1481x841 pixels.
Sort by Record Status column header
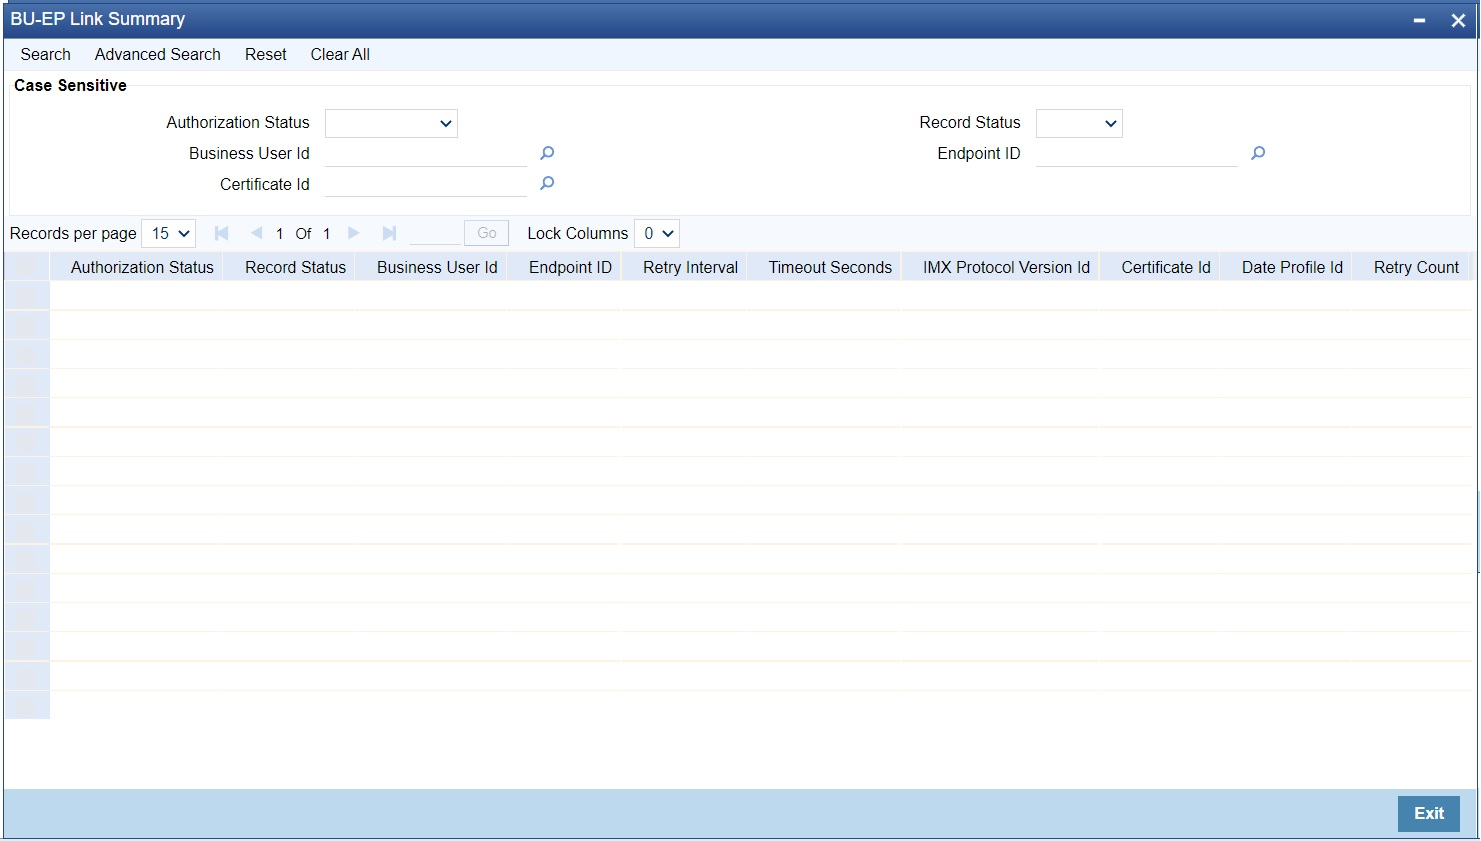[x=295, y=267]
